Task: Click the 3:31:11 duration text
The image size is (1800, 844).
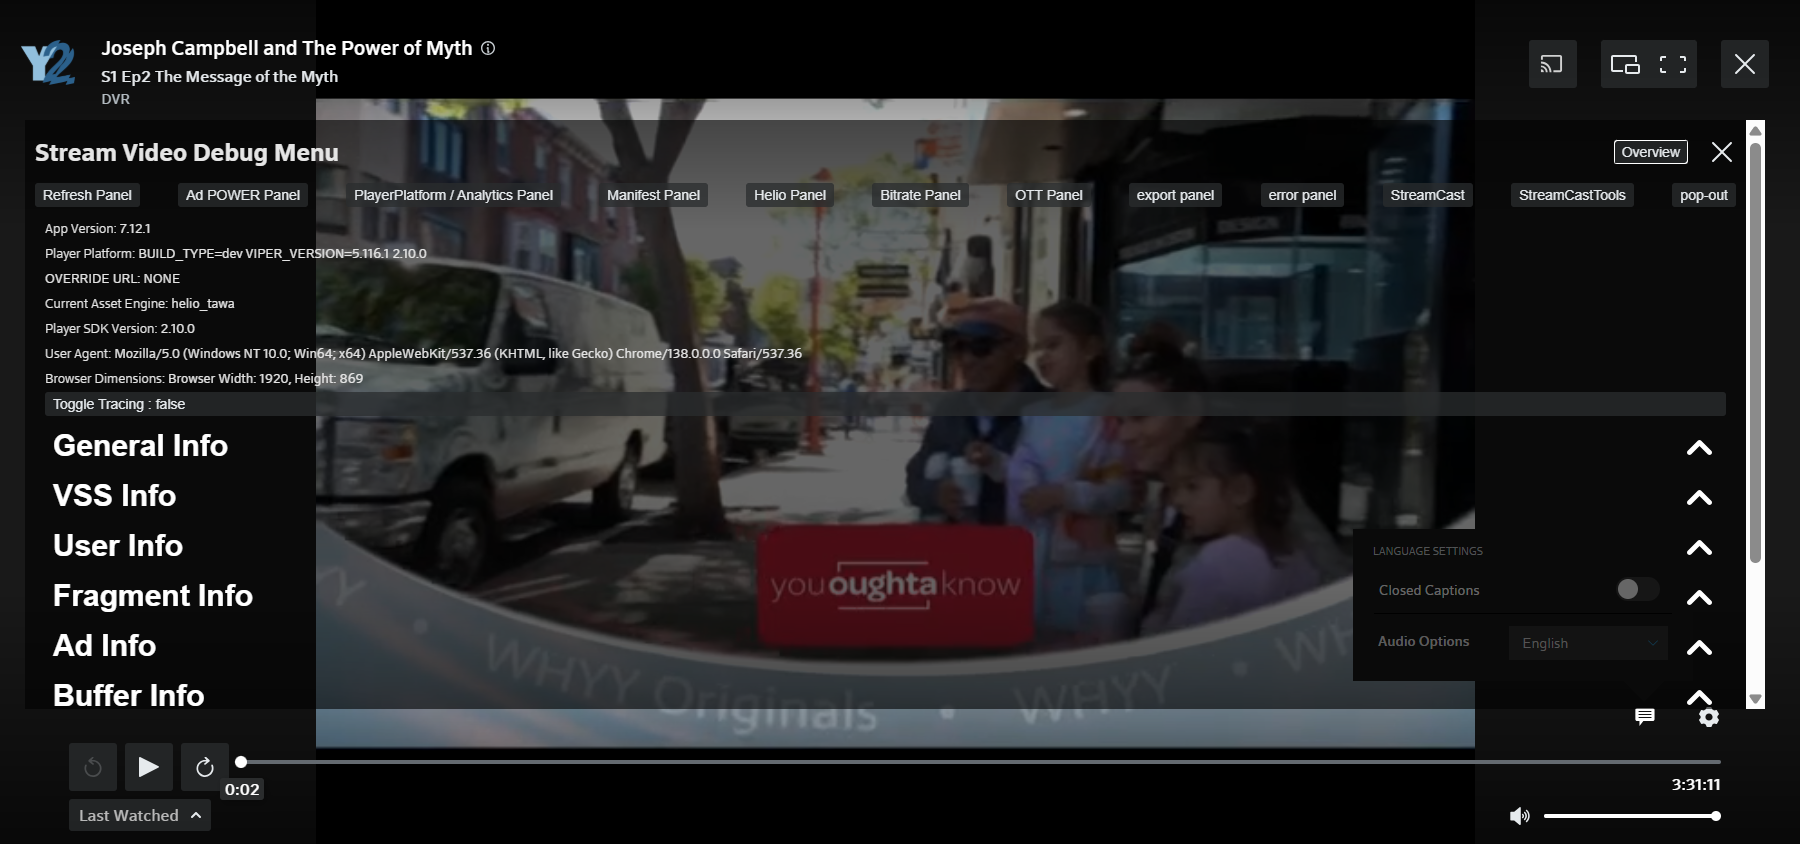Action: coord(1696,785)
